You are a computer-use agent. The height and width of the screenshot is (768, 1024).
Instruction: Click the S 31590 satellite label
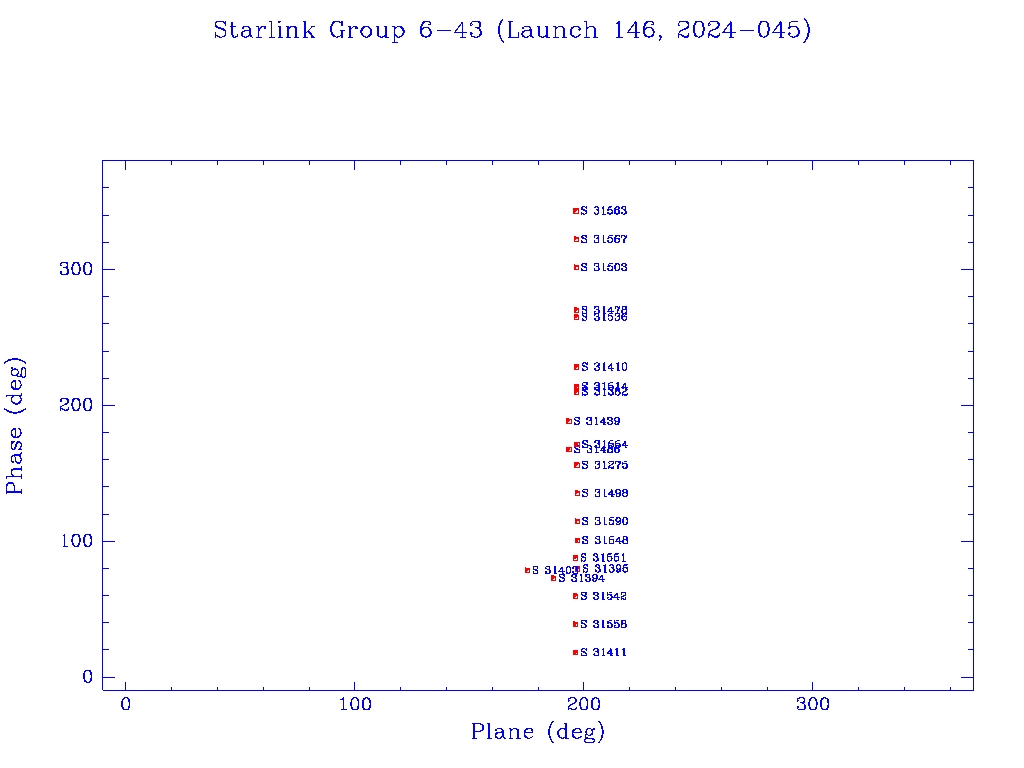pos(605,521)
